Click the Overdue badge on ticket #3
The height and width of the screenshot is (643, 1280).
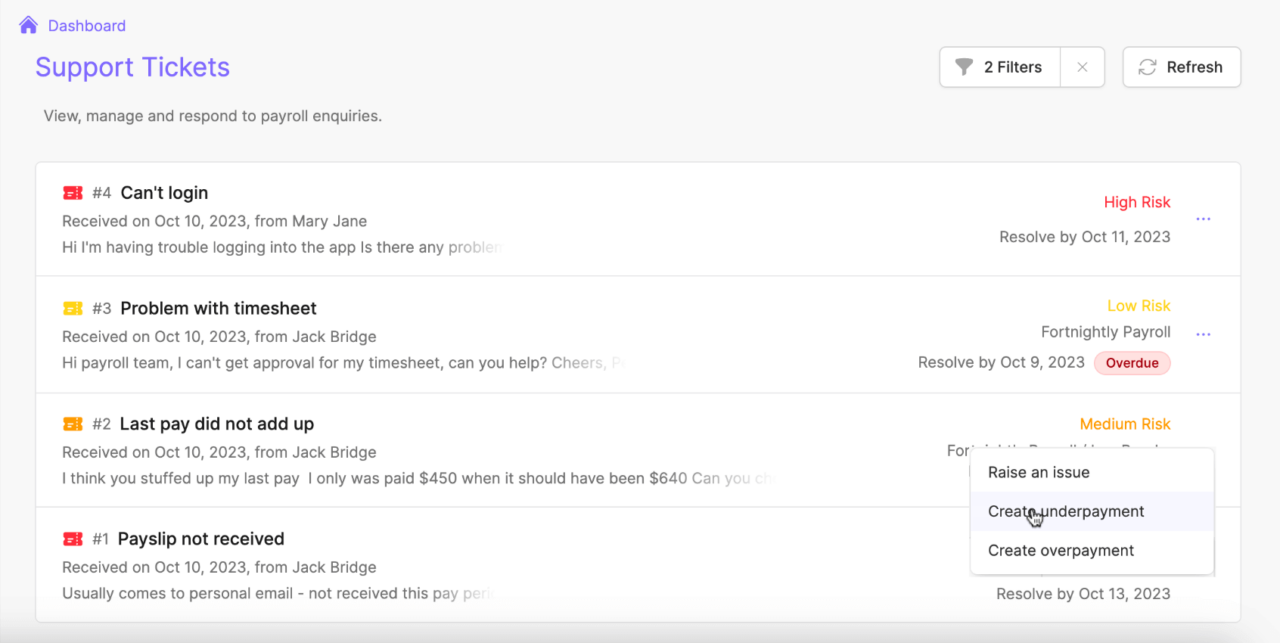(x=1132, y=362)
